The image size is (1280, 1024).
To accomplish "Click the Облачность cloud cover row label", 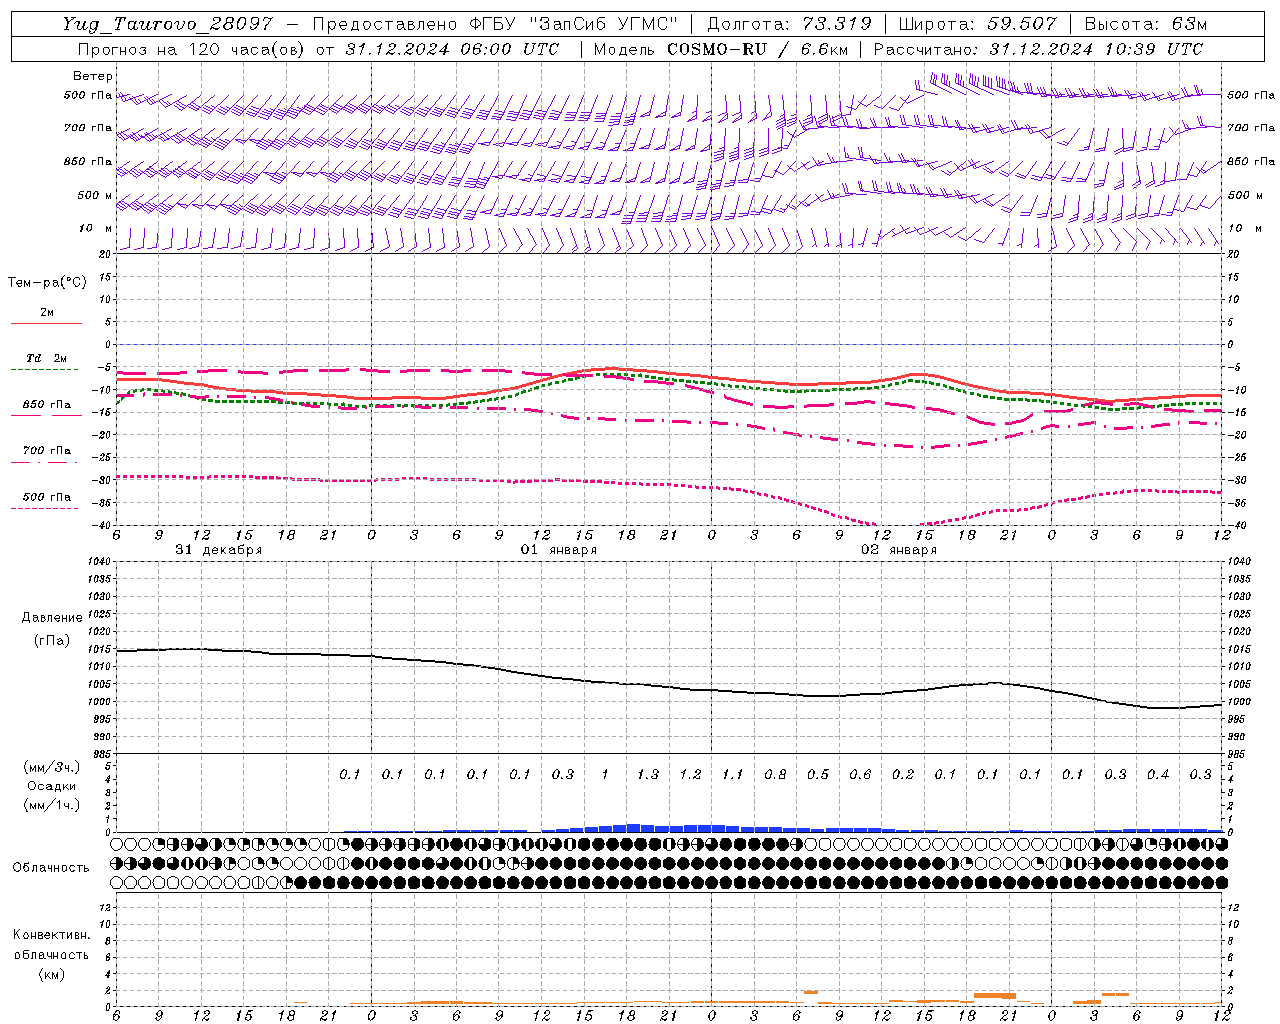I will (x=51, y=867).
